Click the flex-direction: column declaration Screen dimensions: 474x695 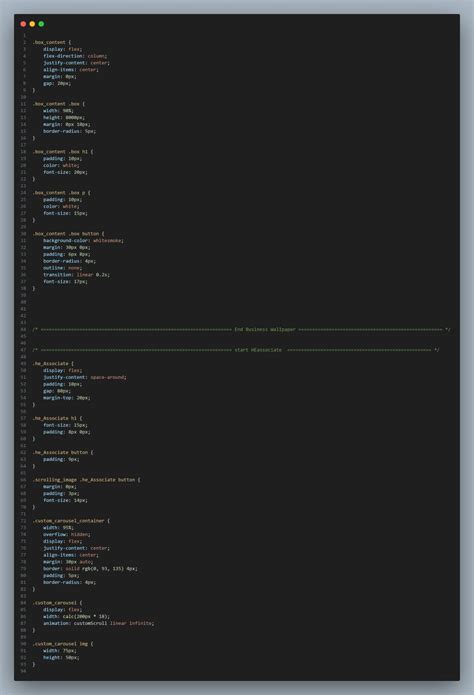coord(75,56)
